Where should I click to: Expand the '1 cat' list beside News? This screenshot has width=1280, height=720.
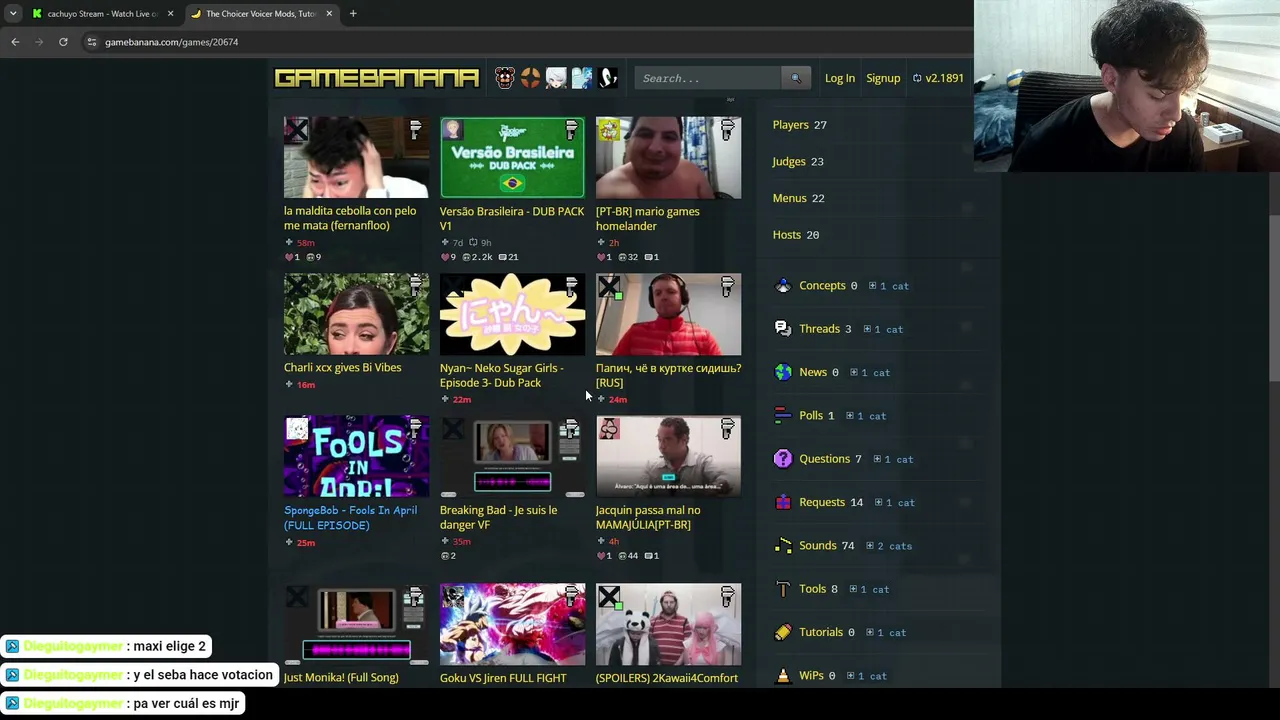pos(869,373)
